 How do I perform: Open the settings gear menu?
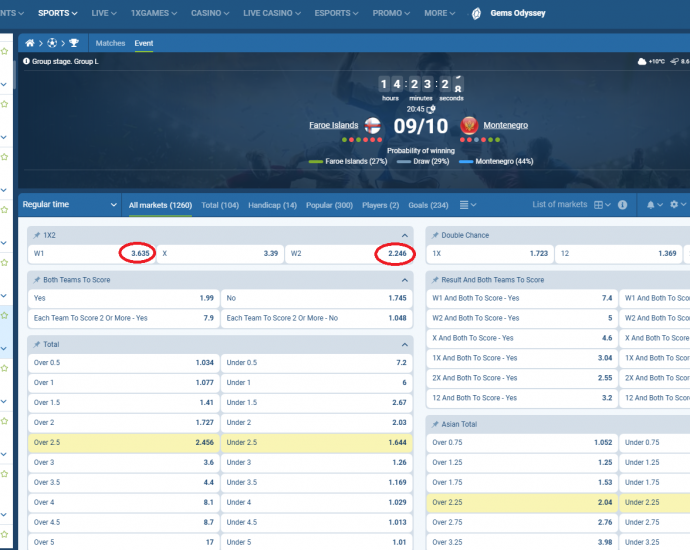coord(678,205)
